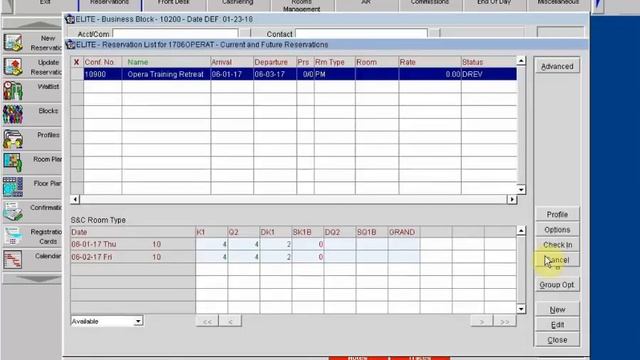Click the Rate column header
Image resolution: width=640 pixels, height=360 pixels.
(430, 62)
